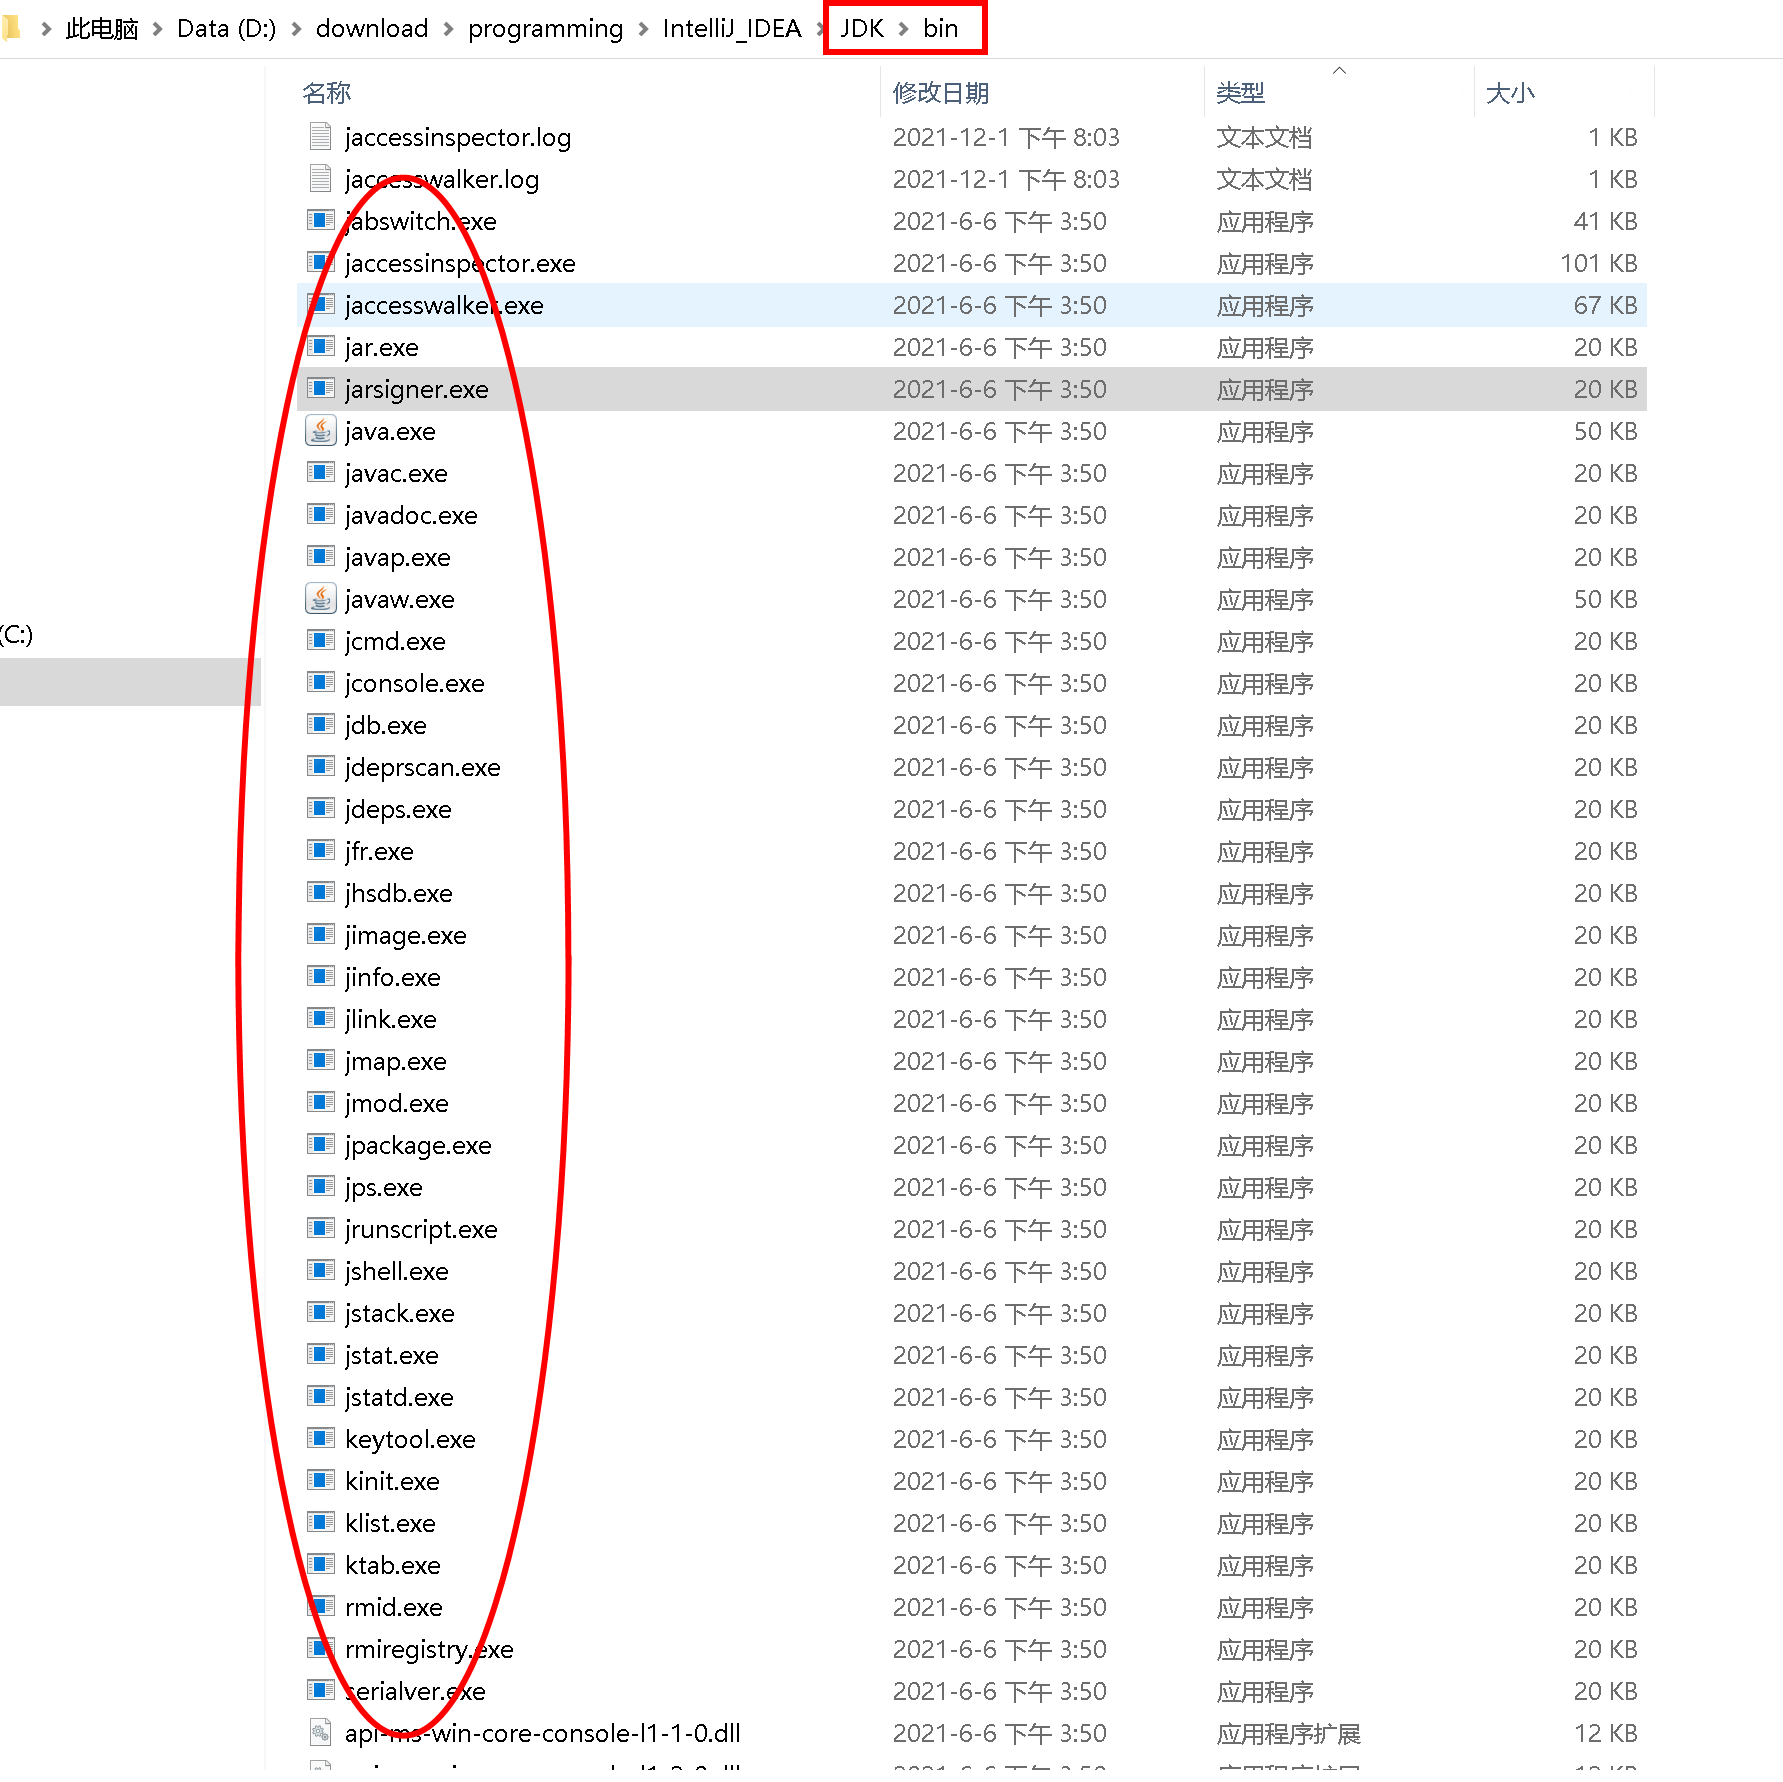Navigate to 此电脑 in breadcrumb
This screenshot has width=1783, height=1782.
coord(102,29)
